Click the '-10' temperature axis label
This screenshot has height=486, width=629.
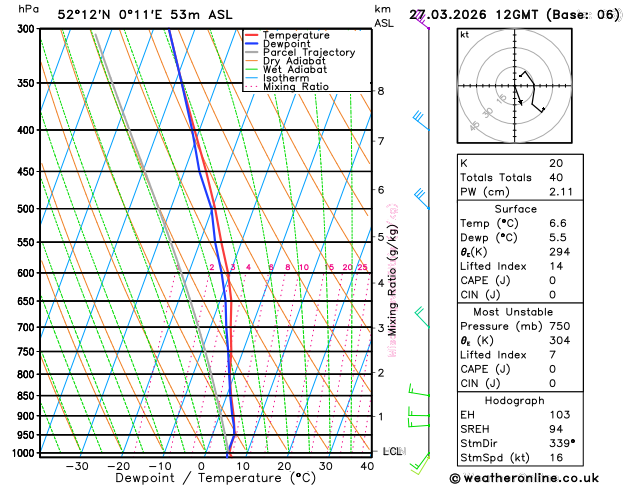(160, 466)
